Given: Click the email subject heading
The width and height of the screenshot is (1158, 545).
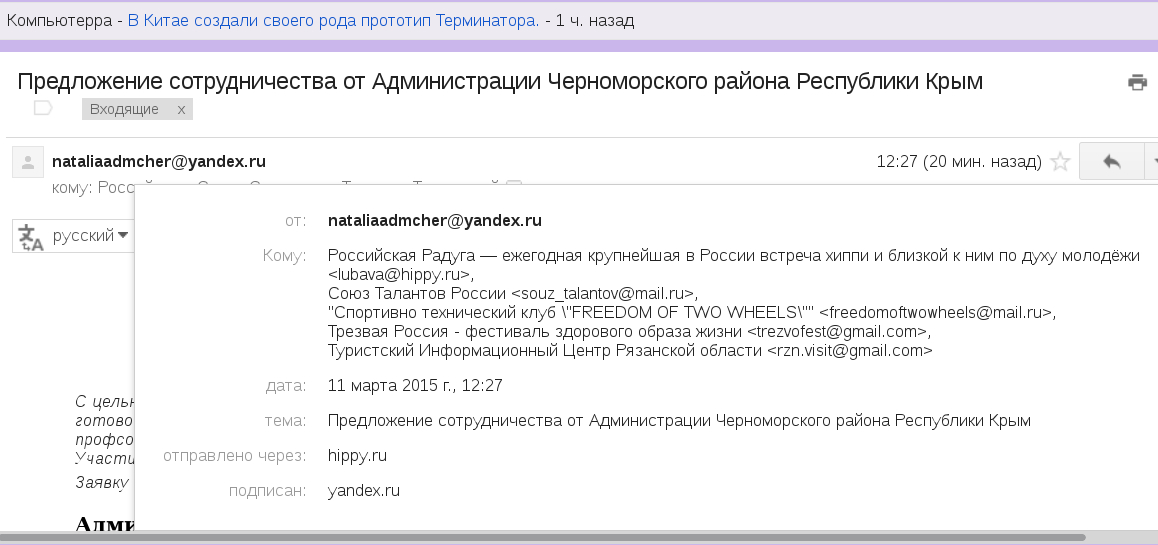Looking at the screenshot, I should click(x=500, y=82).
